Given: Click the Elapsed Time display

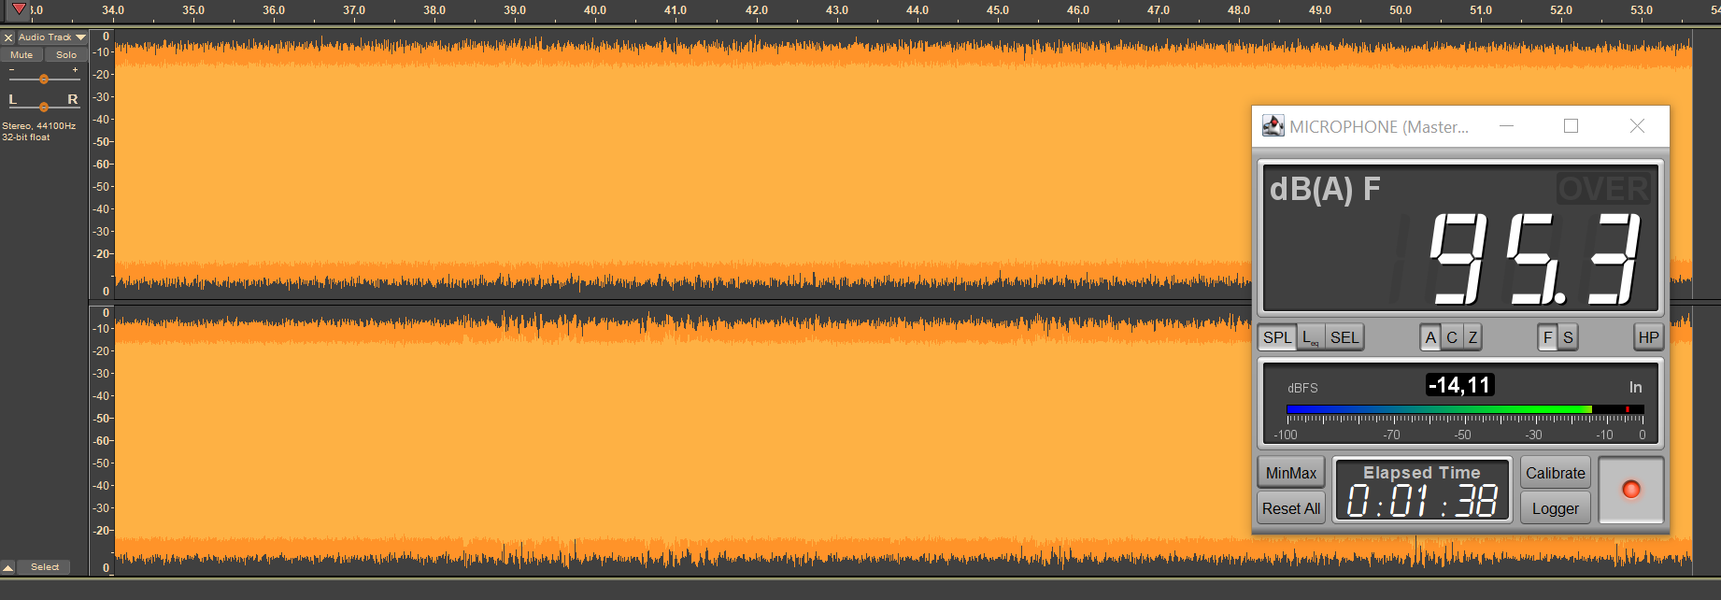Looking at the screenshot, I should 1421,490.
